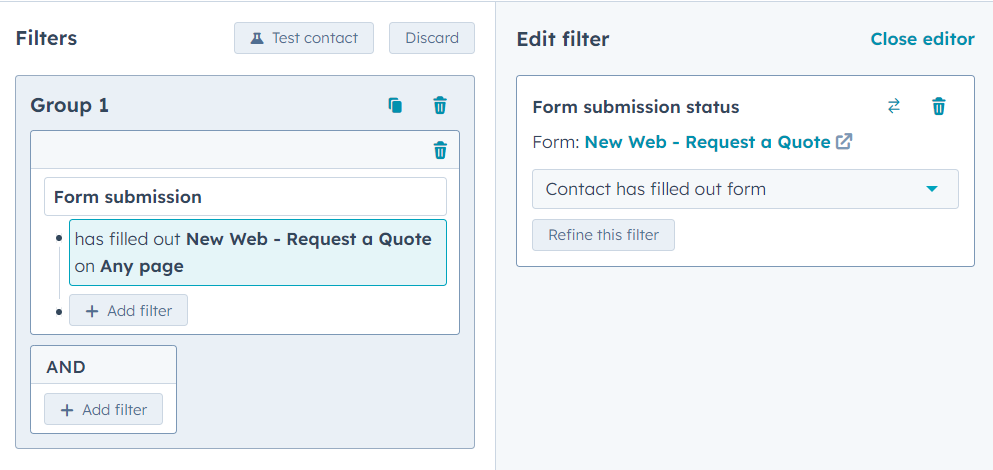Click Close editor link
This screenshot has height=470, width=993.
pyautogui.click(x=923, y=39)
